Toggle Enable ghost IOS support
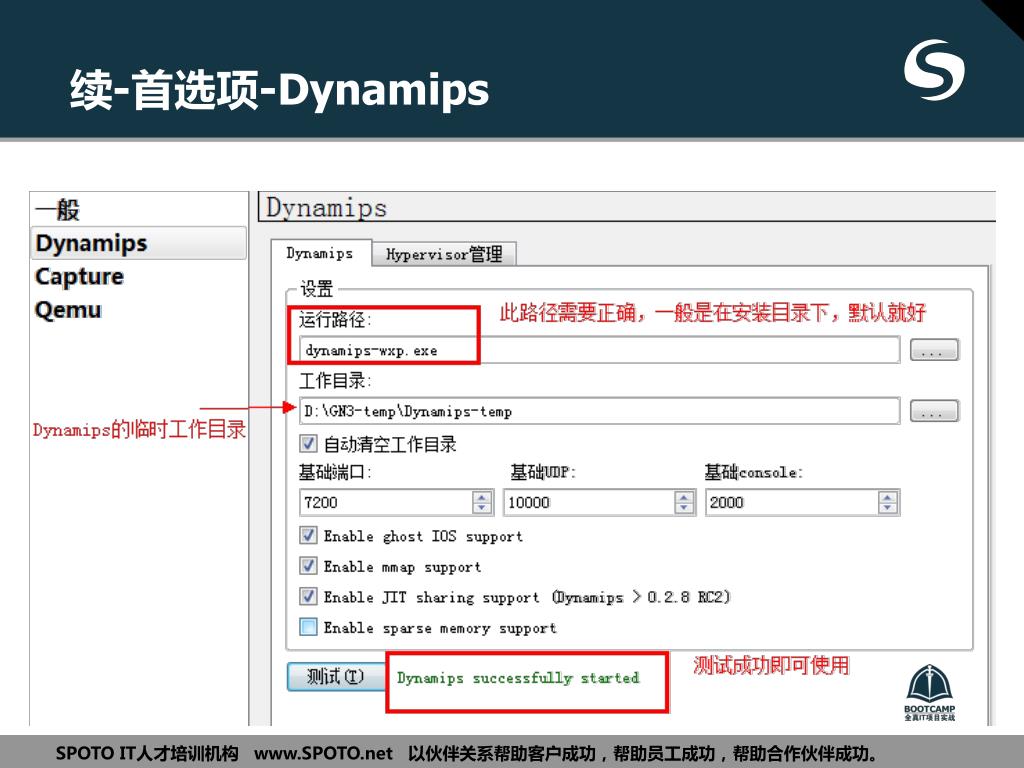The height and width of the screenshot is (768, 1024). tap(308, 536)
